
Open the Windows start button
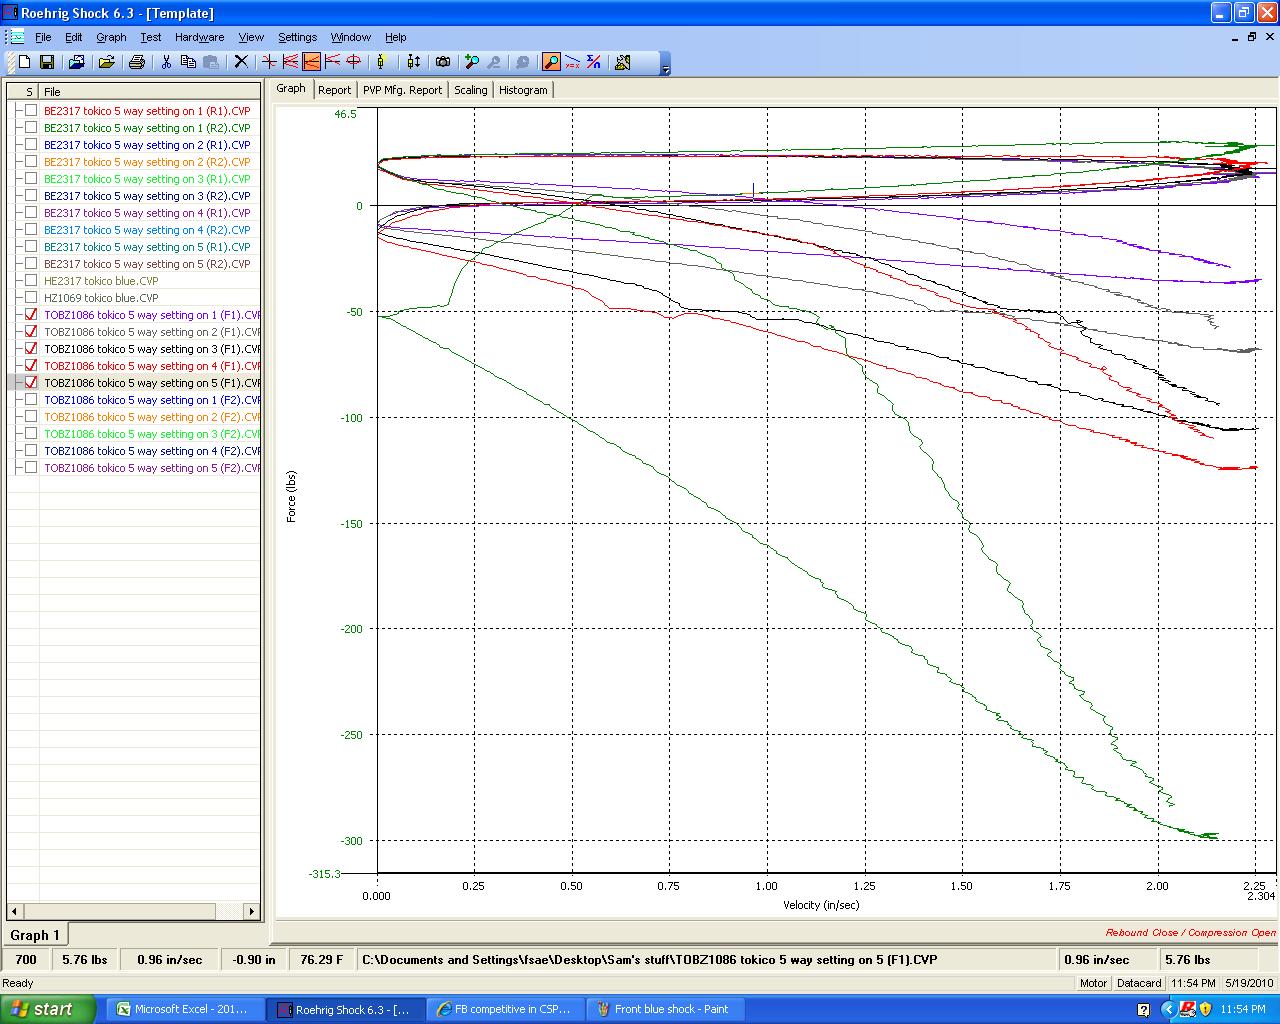48,1009
